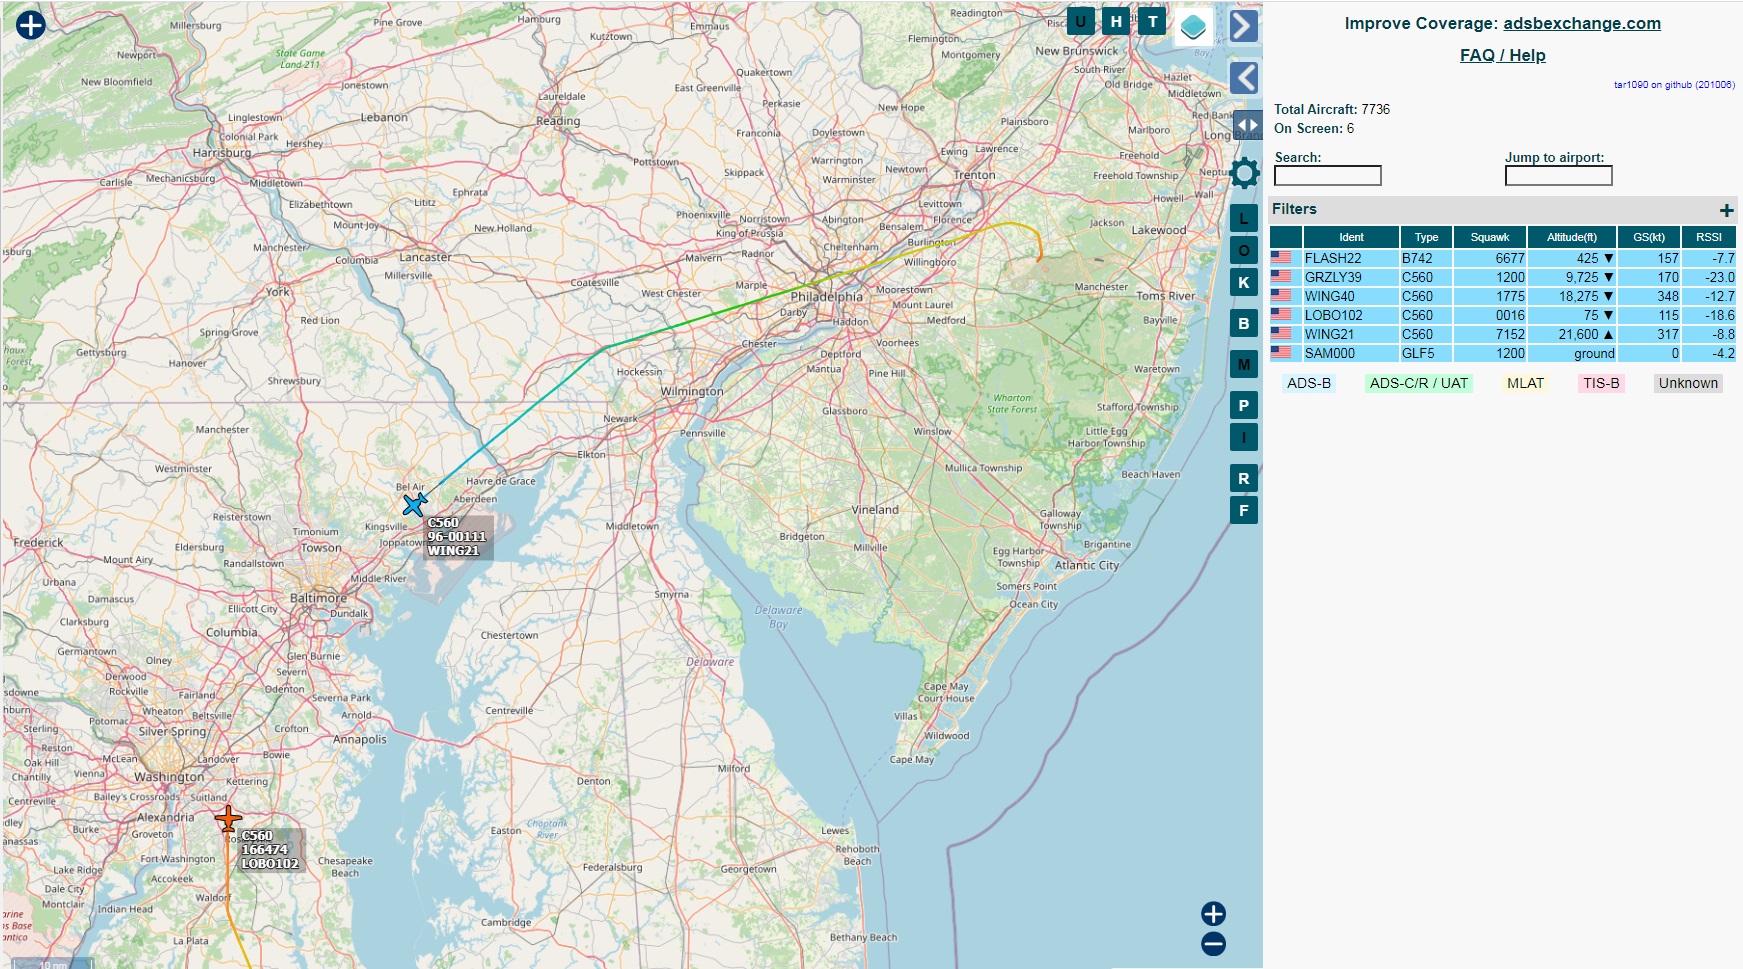Sort by flag column header
Screen dimensions: 1743x969
1286,237
